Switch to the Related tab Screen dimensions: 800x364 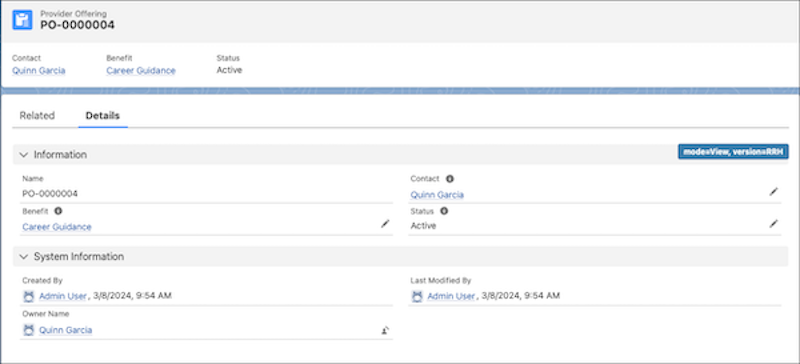tap(37, 116)
